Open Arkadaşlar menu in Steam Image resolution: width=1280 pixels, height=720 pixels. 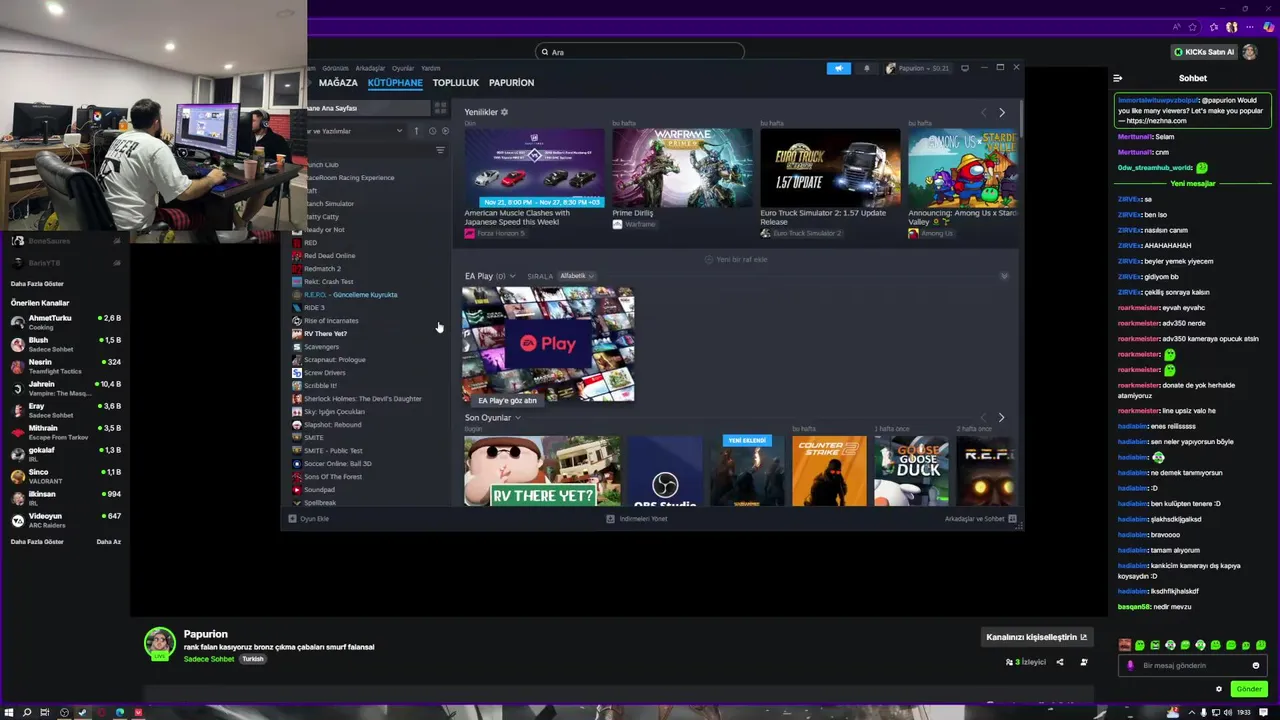370,68
